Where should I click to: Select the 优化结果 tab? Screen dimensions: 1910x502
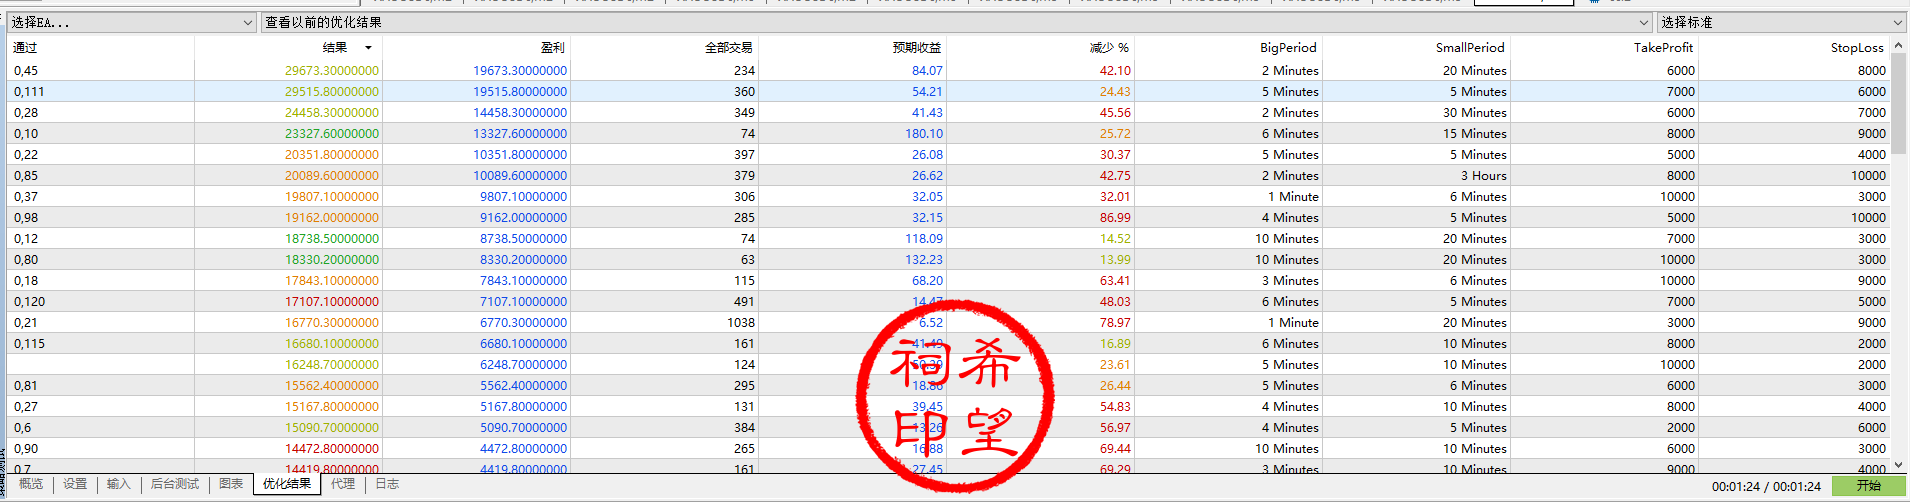[287, 484]
